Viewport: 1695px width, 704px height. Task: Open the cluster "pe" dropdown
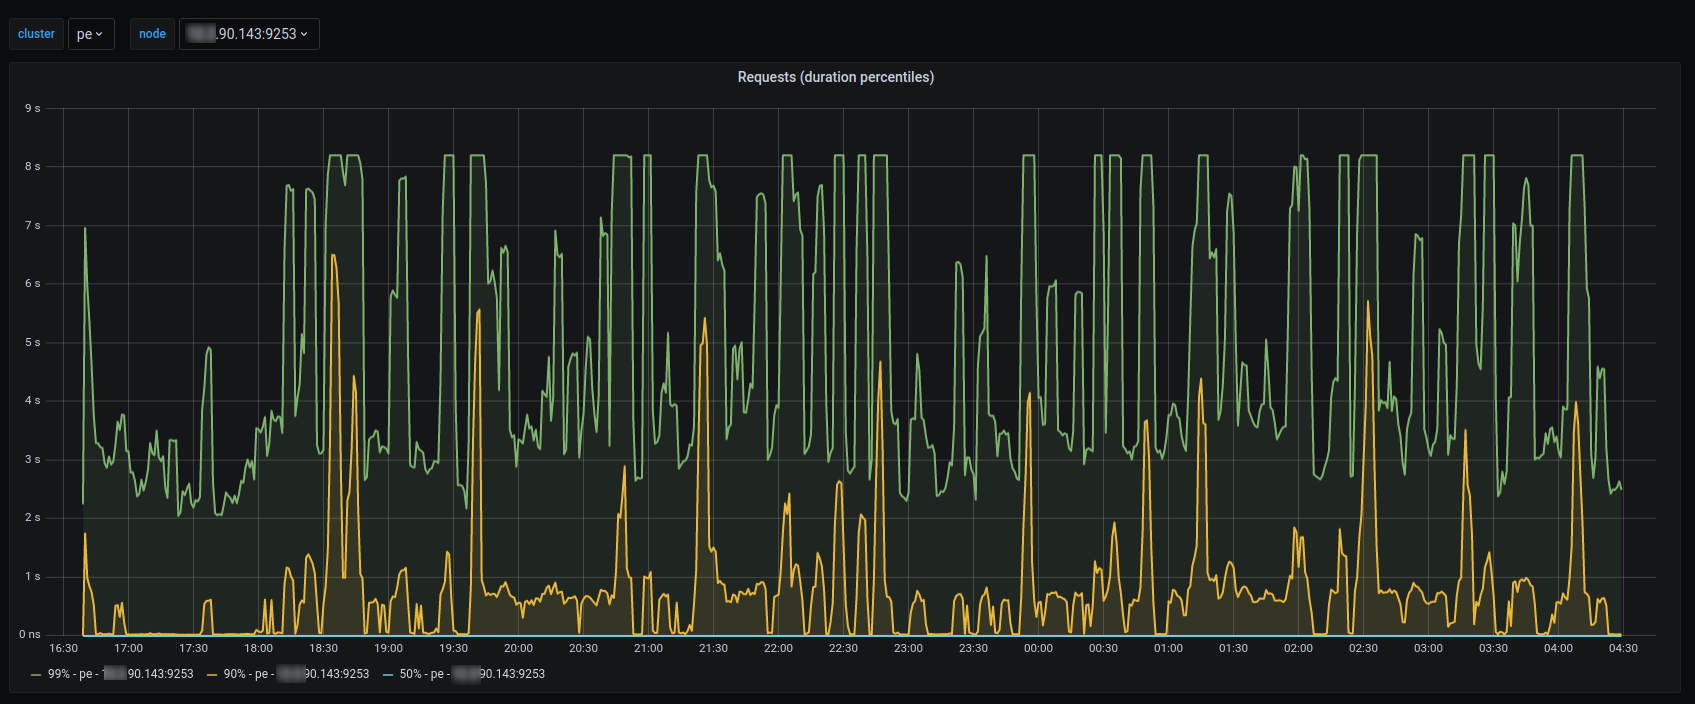tap(90, 34)
